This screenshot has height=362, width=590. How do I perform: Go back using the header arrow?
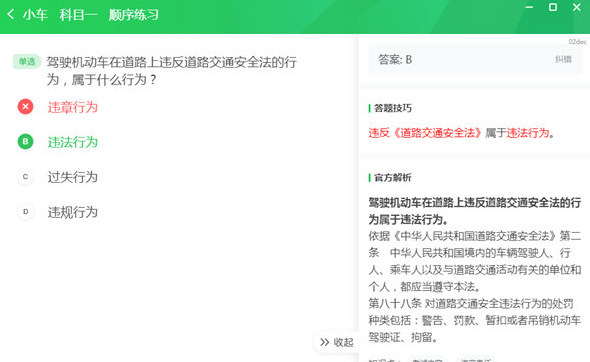click(x=11, y=15)
